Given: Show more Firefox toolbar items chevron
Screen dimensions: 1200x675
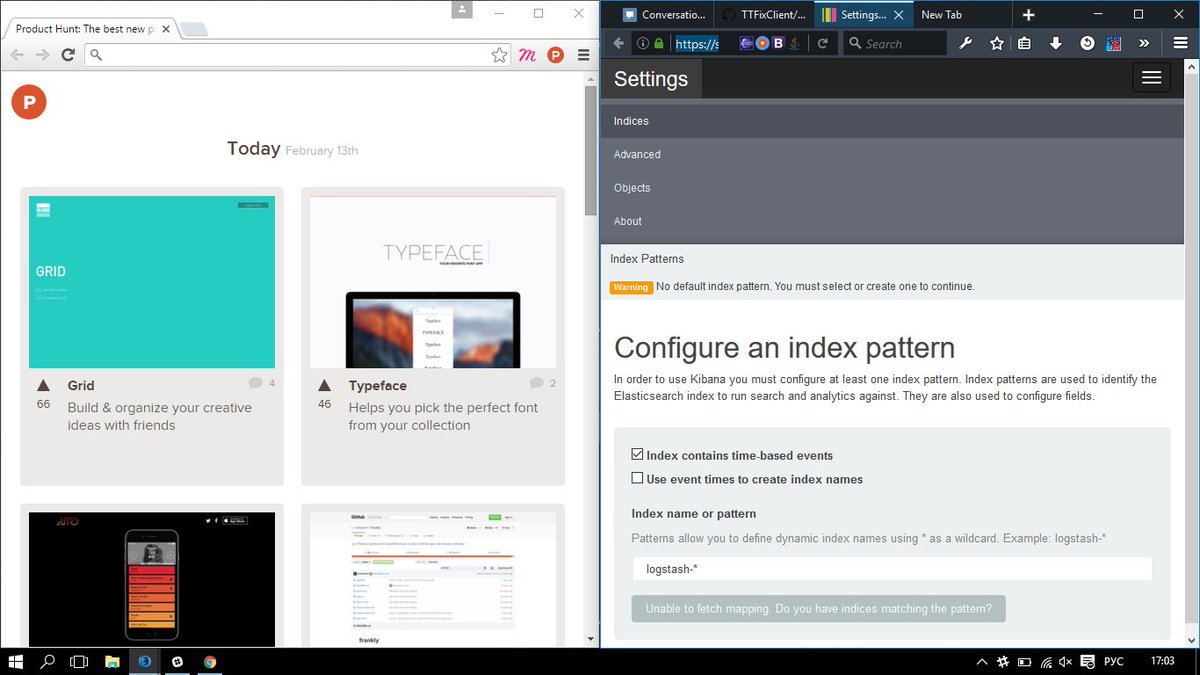Looking at the screenshot, I should point(1144,43).
